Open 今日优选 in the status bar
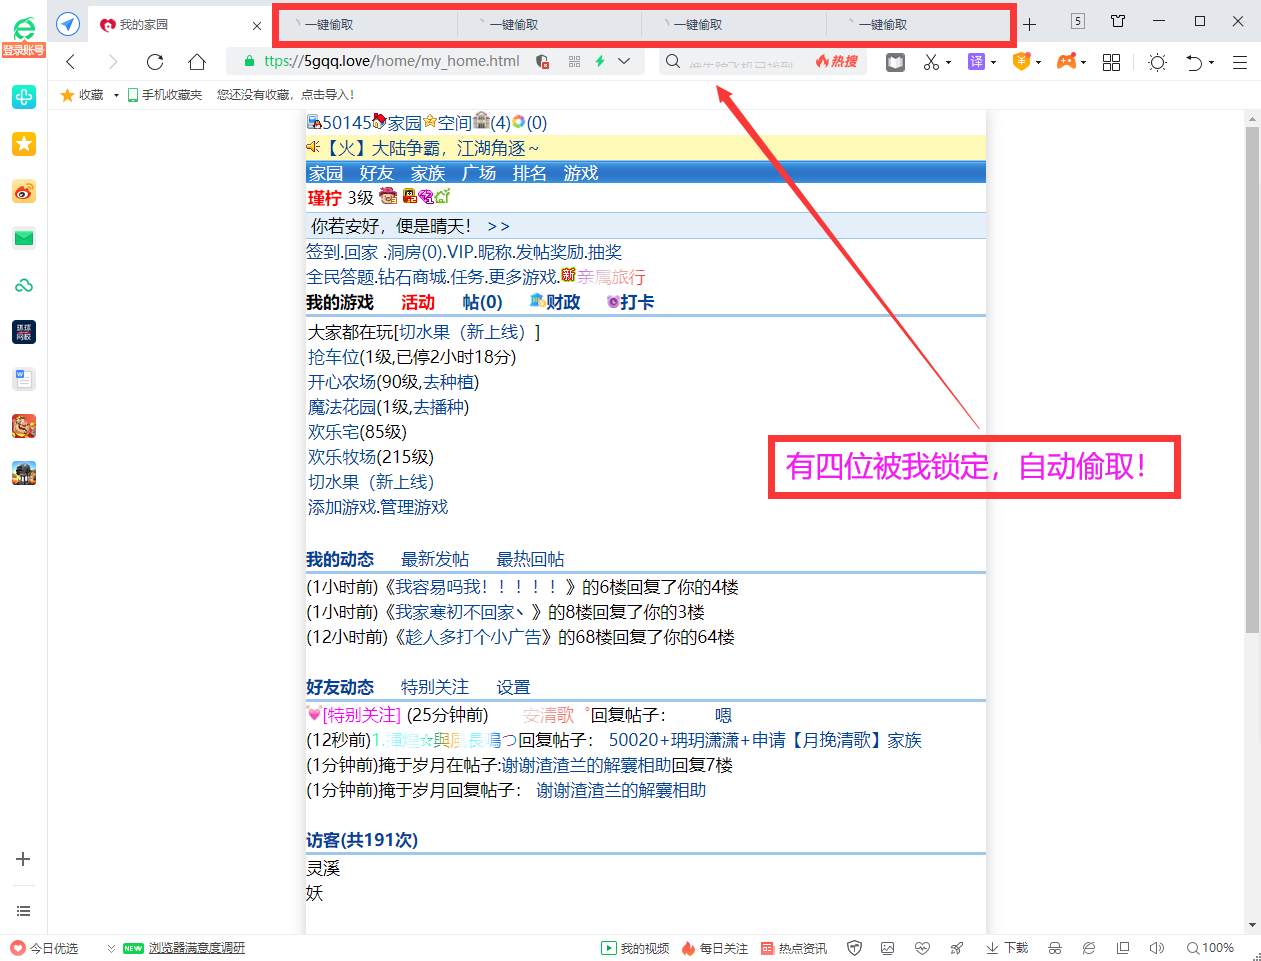The height and width of the screenshot is (961, 1261). click(44, 948)
